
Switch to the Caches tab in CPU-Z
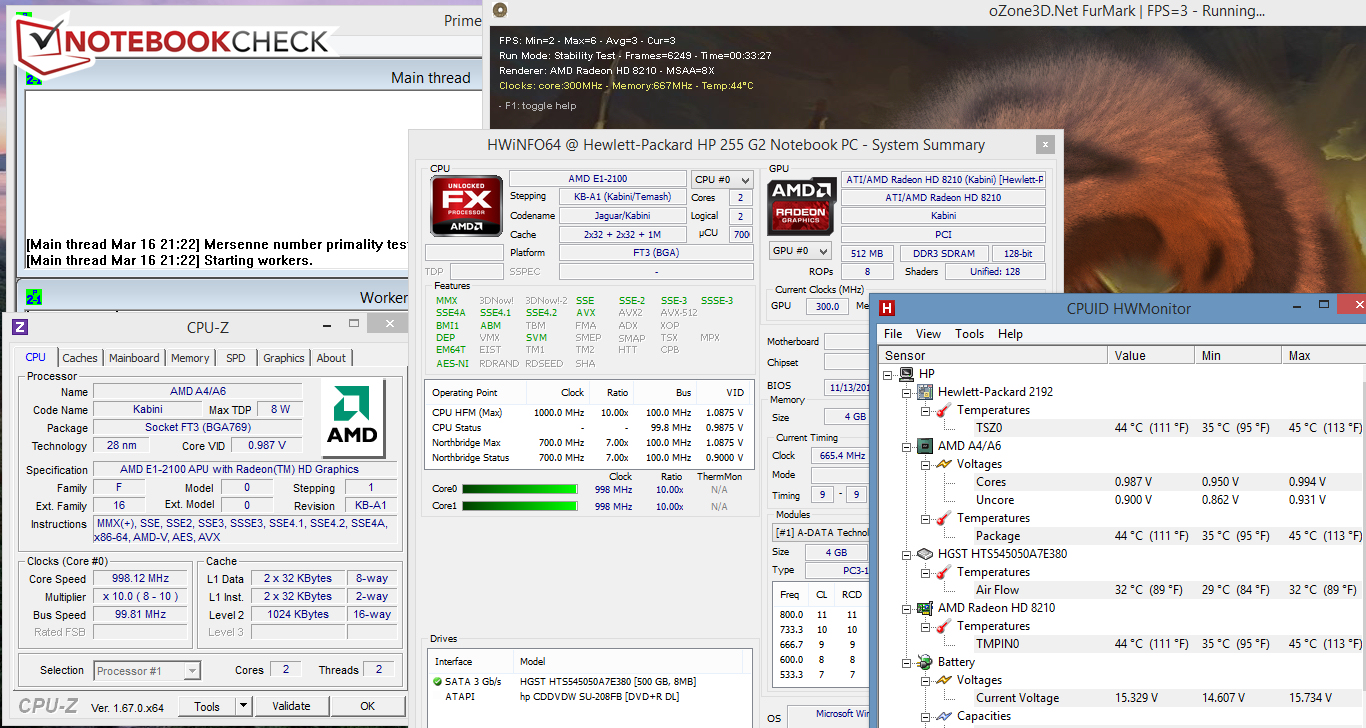pyautogui.click(x=80, y=358)
